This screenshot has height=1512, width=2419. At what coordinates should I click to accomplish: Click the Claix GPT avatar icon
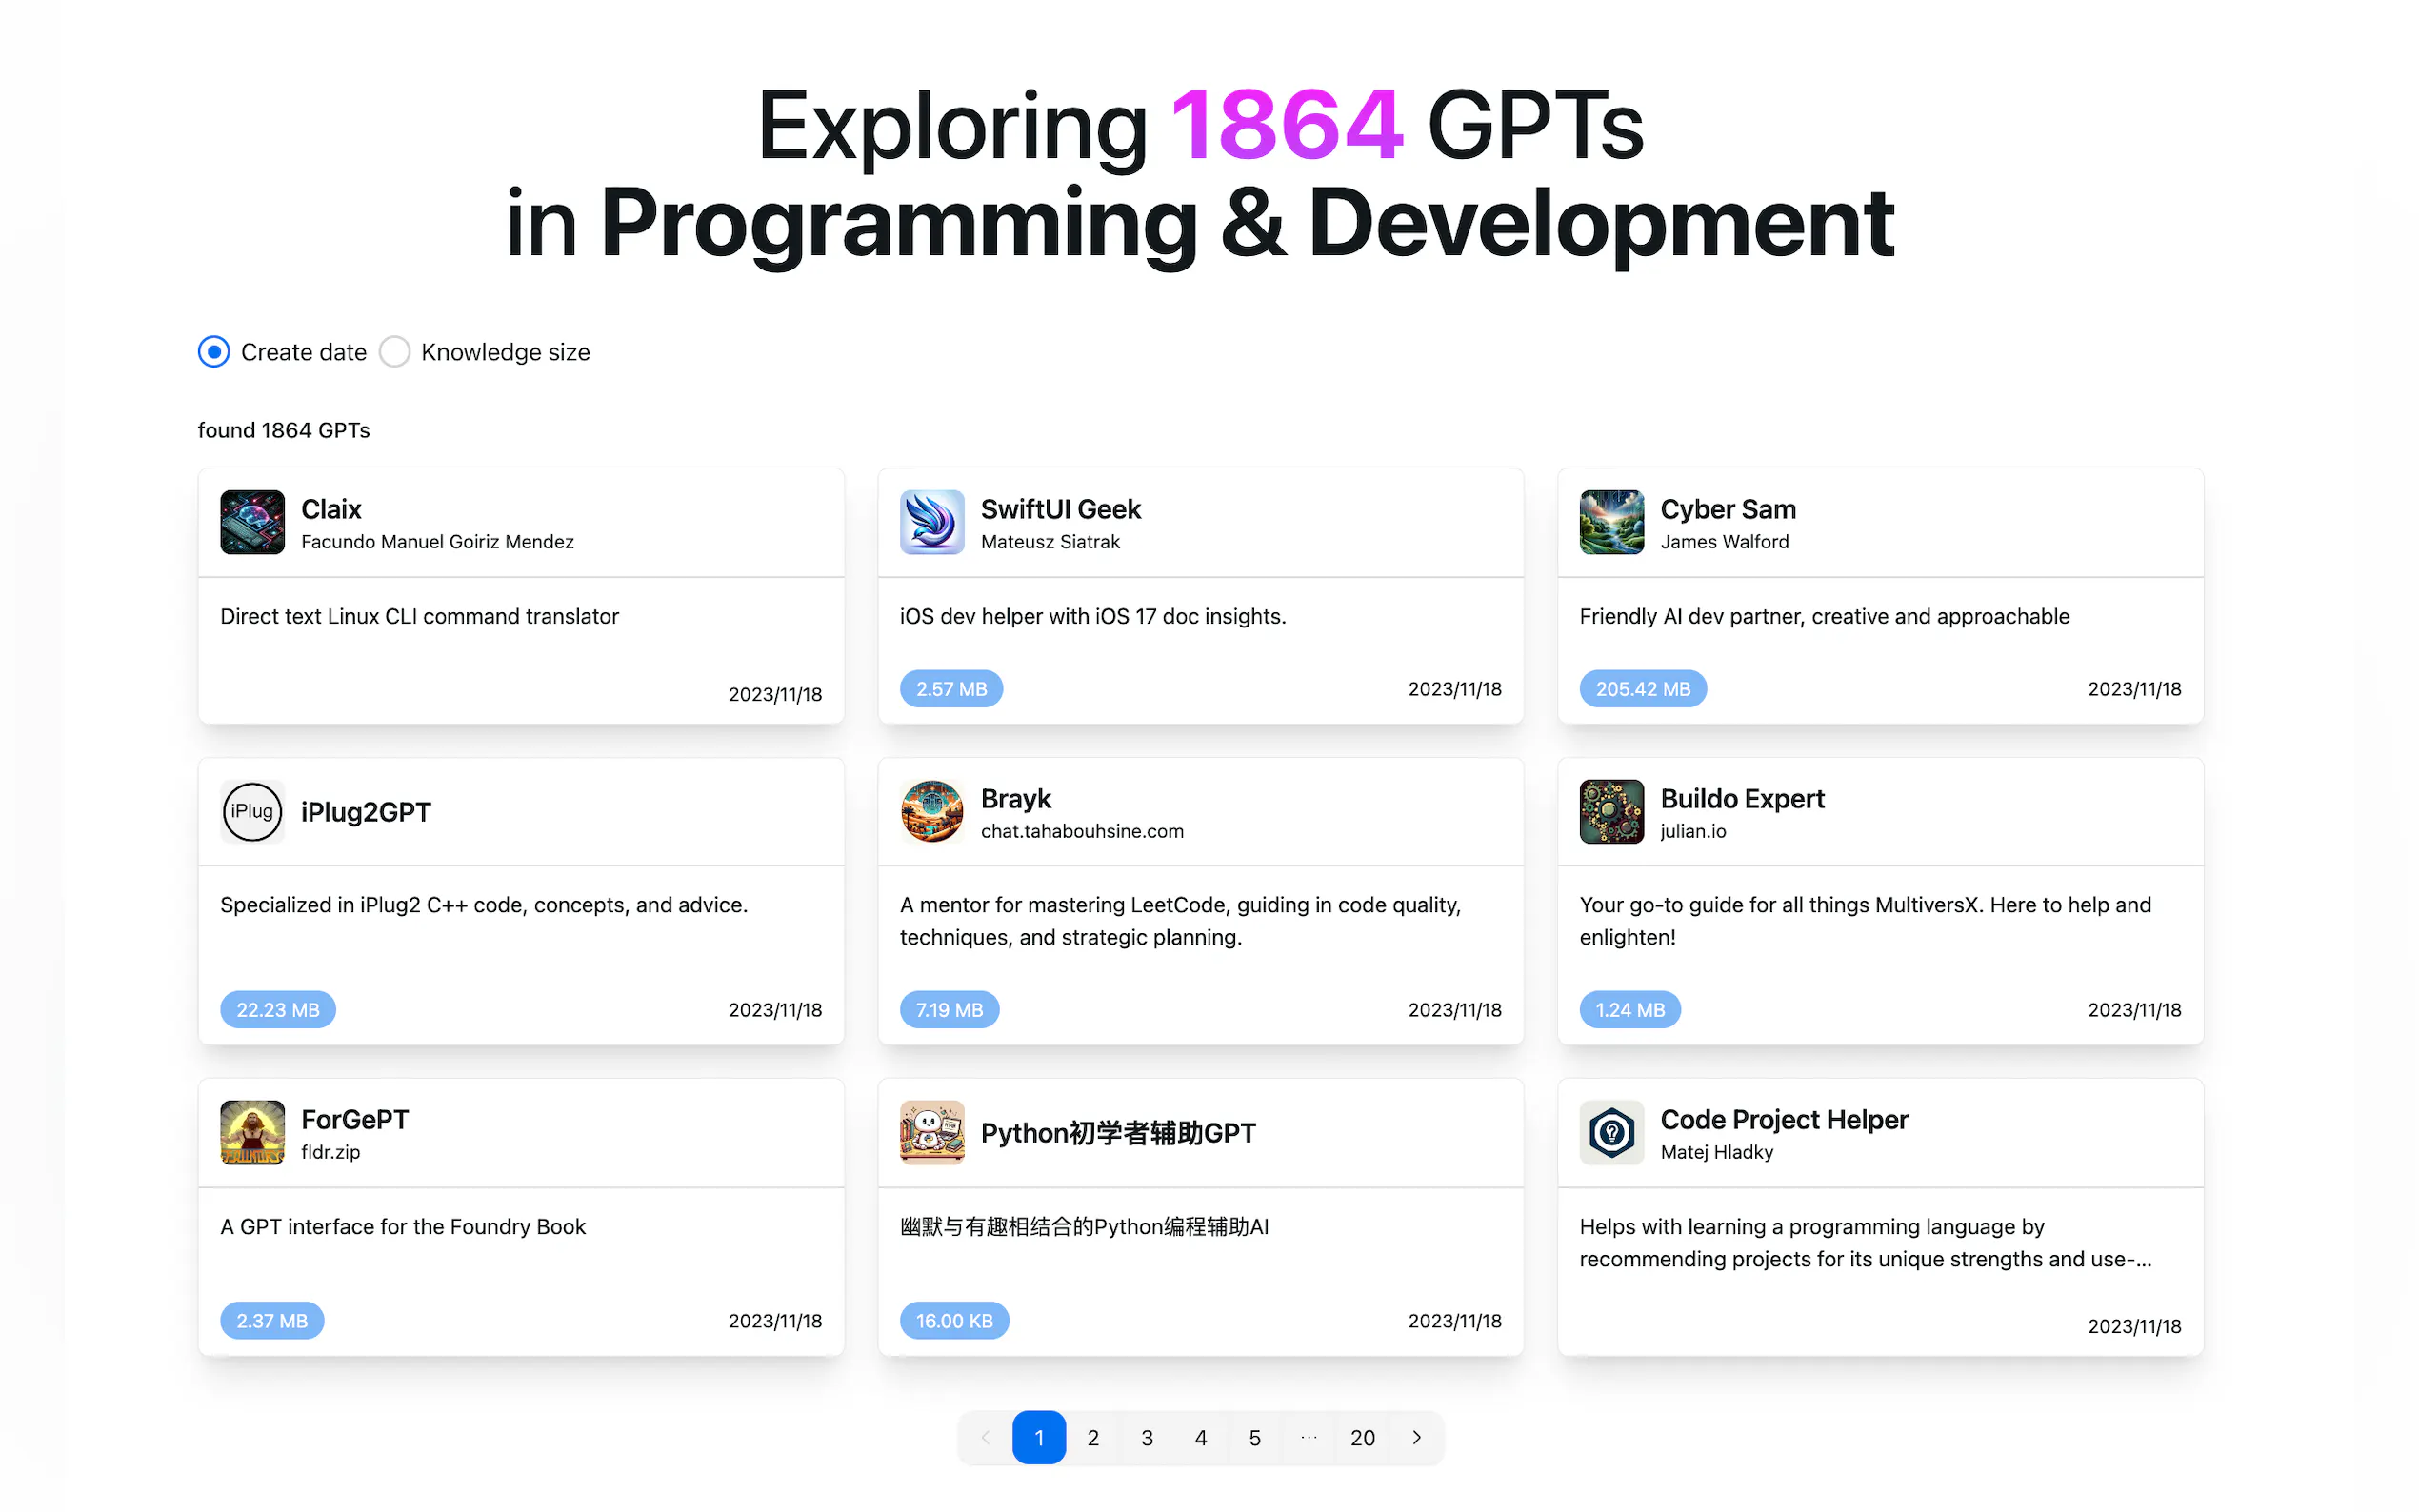(252, 522)
